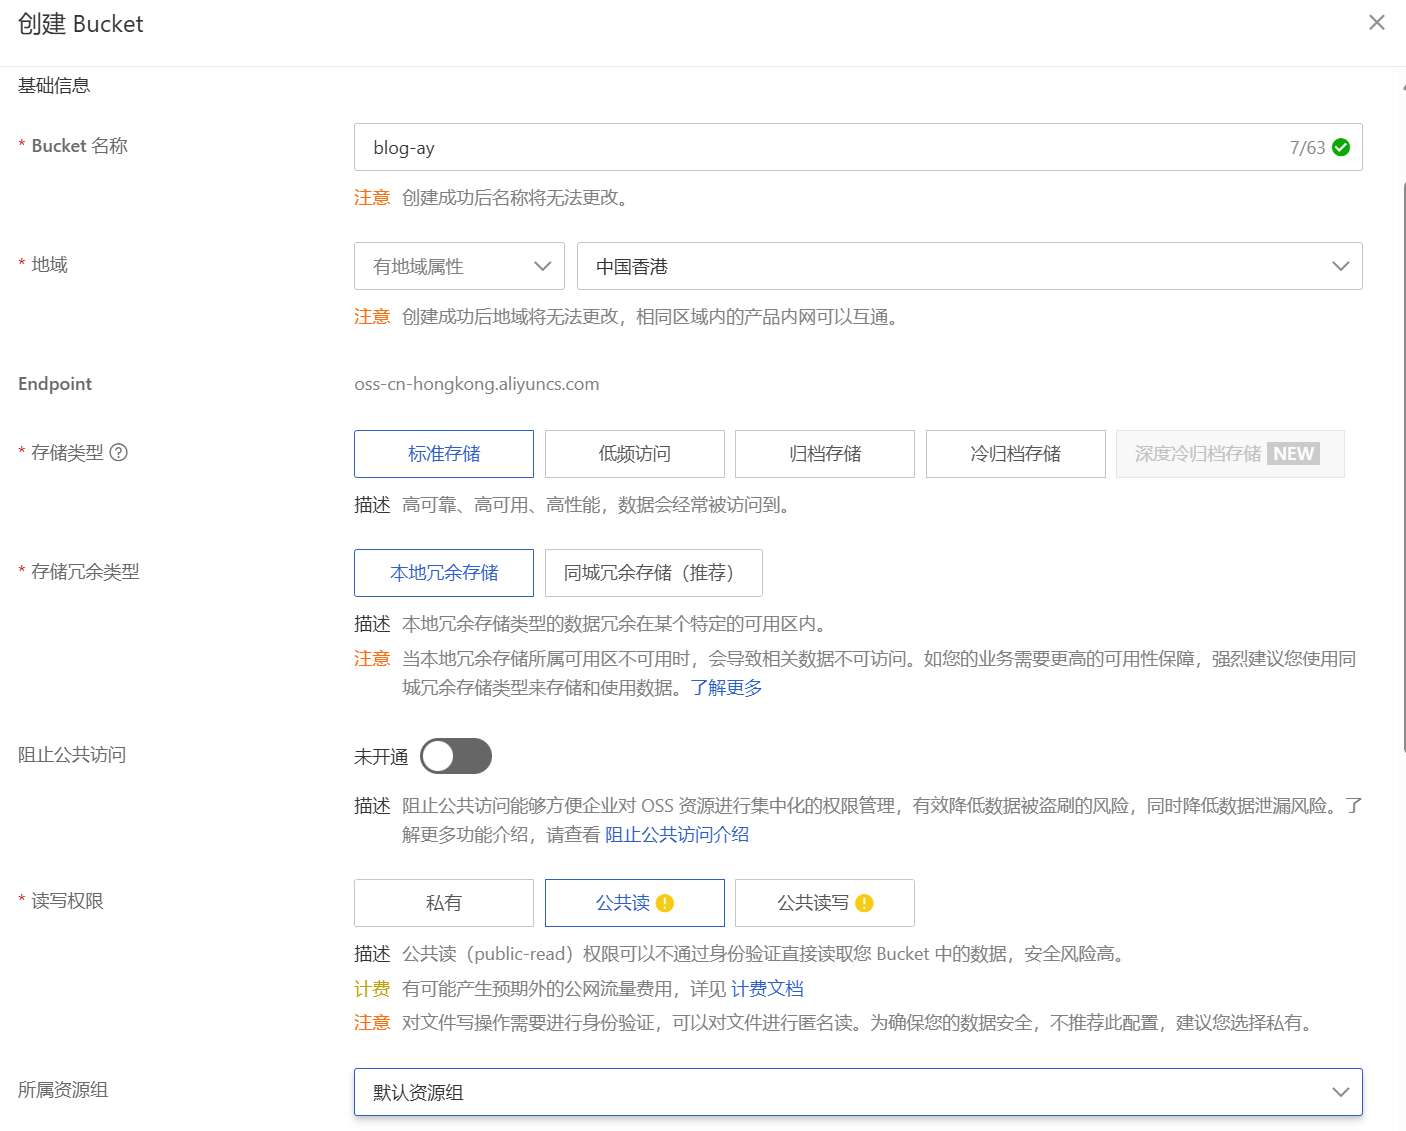Image resolution: width=1406 pixels, height=1131 pixels.
Task: Open the 计费文档 link
Action: point(767,989)
